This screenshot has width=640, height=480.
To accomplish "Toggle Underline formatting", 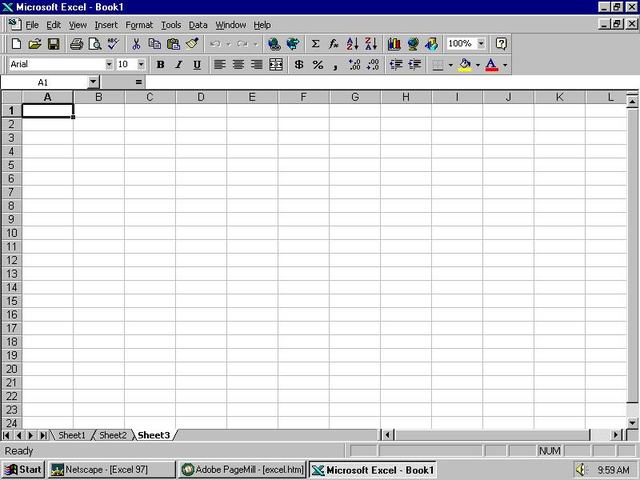I will 197,64.
